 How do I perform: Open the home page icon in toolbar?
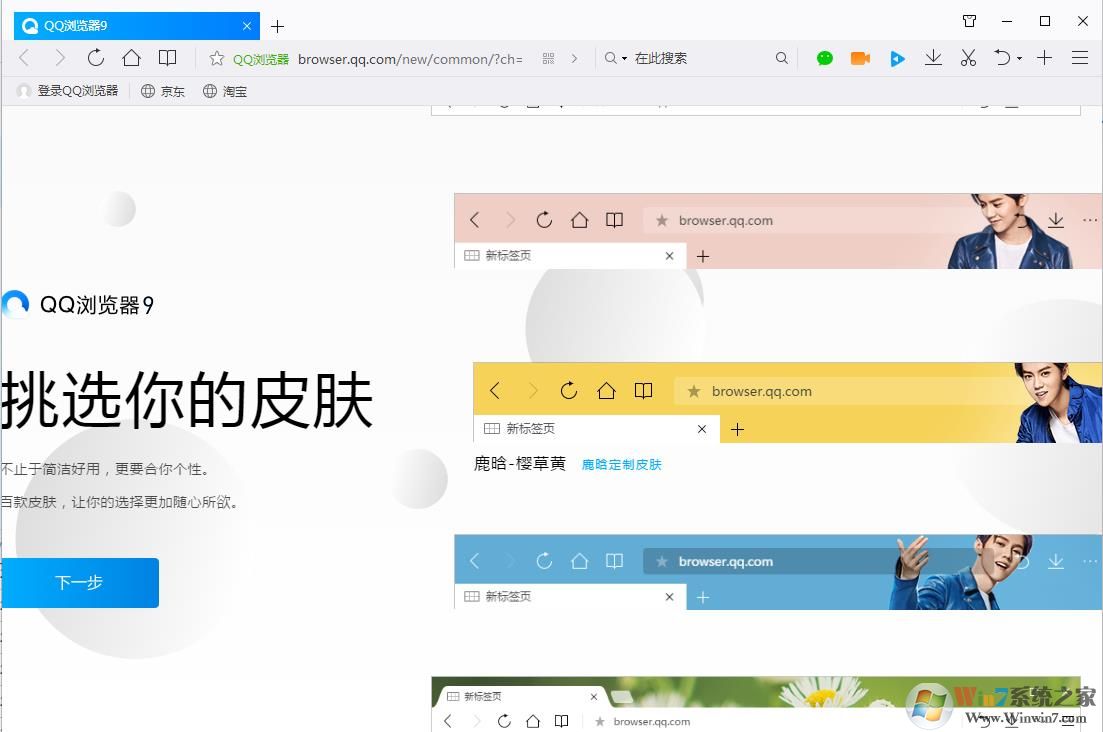(x=132, y=58)
